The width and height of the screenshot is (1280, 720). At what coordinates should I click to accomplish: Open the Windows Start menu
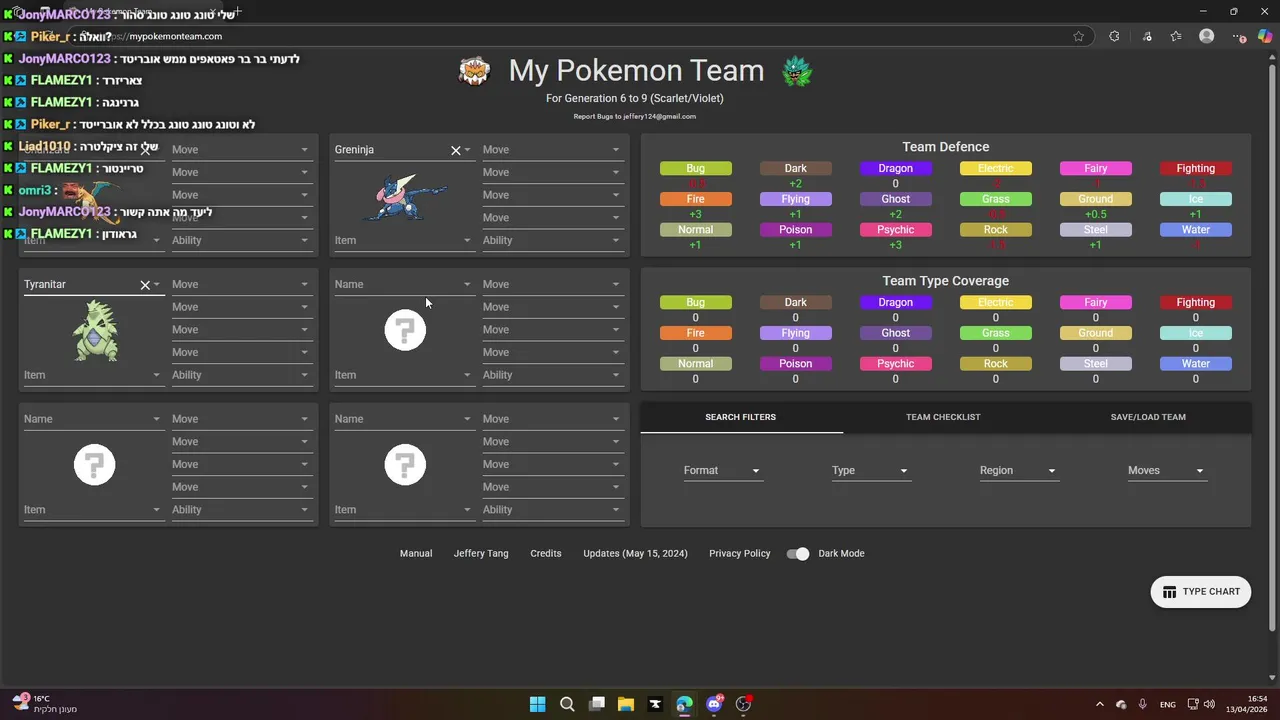pyautogui.click(x=537, y=704)
